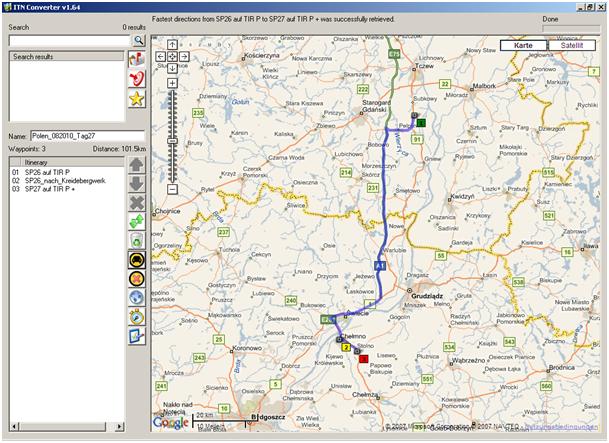Click the Name field Polen_082010_Tag27
609x443 pixels.
coord(87,136)
